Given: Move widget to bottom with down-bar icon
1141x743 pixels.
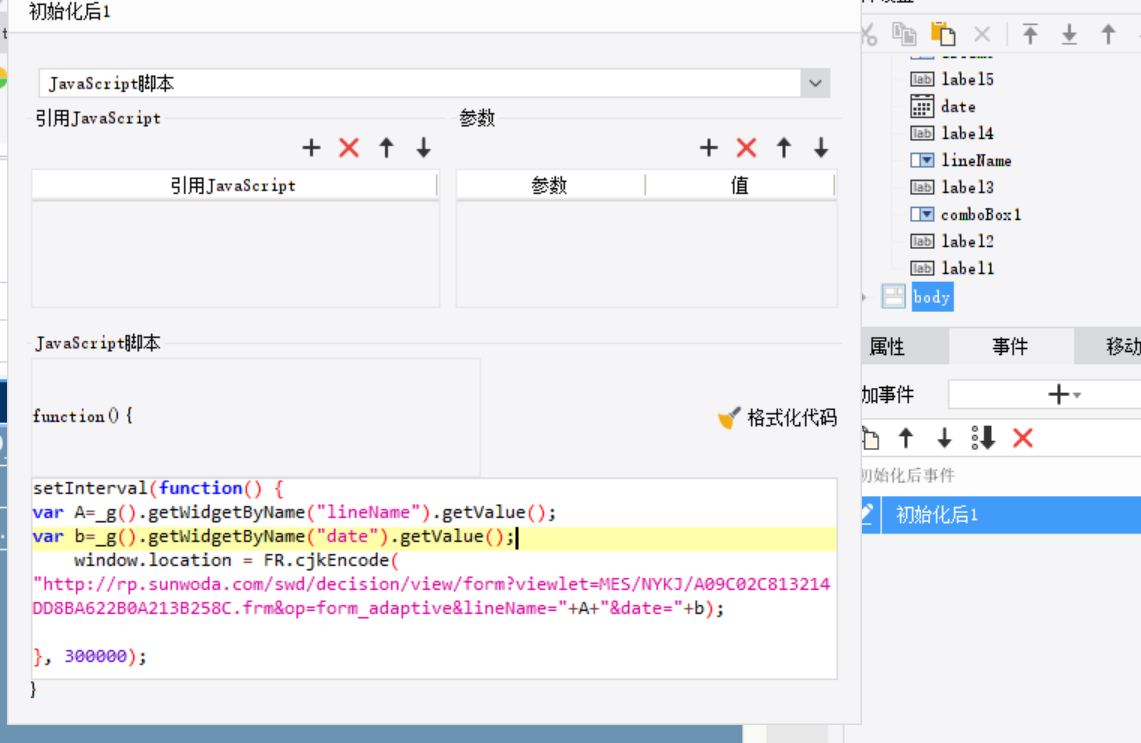Looking at the screenshot, I should (x=1069, y=34).
